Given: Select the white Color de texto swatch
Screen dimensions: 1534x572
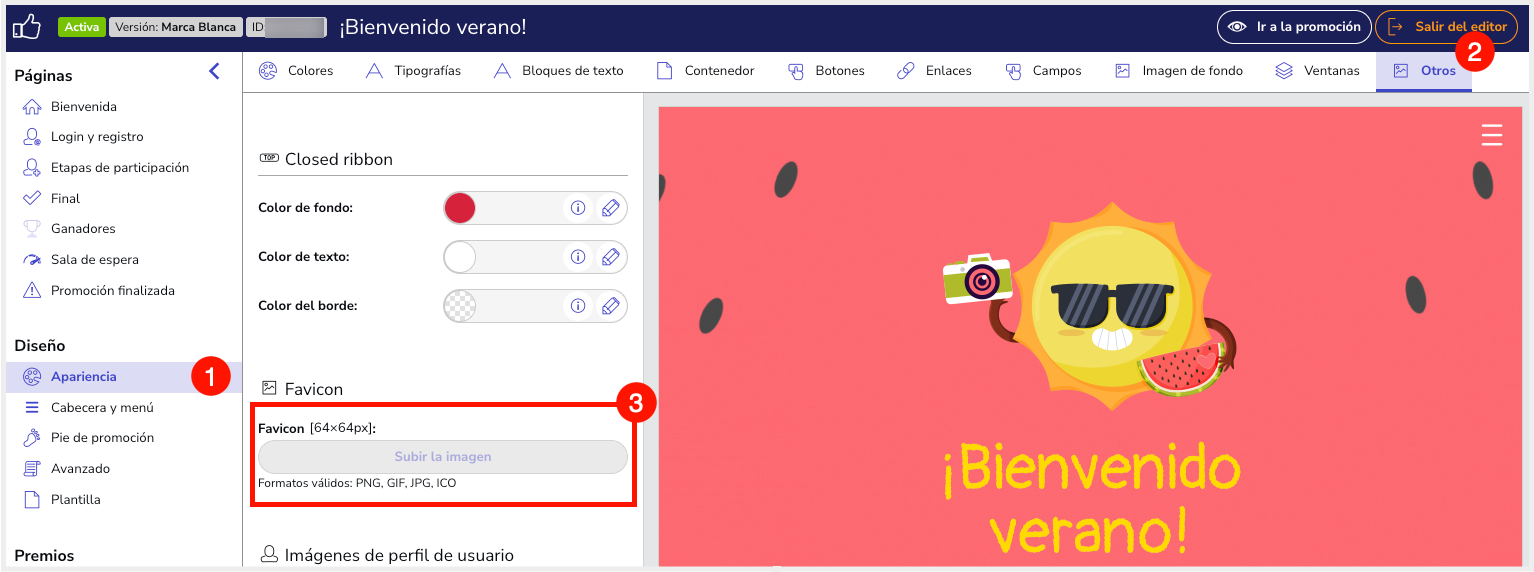Looking at the screenshot, I should click(x=460, y=257).
